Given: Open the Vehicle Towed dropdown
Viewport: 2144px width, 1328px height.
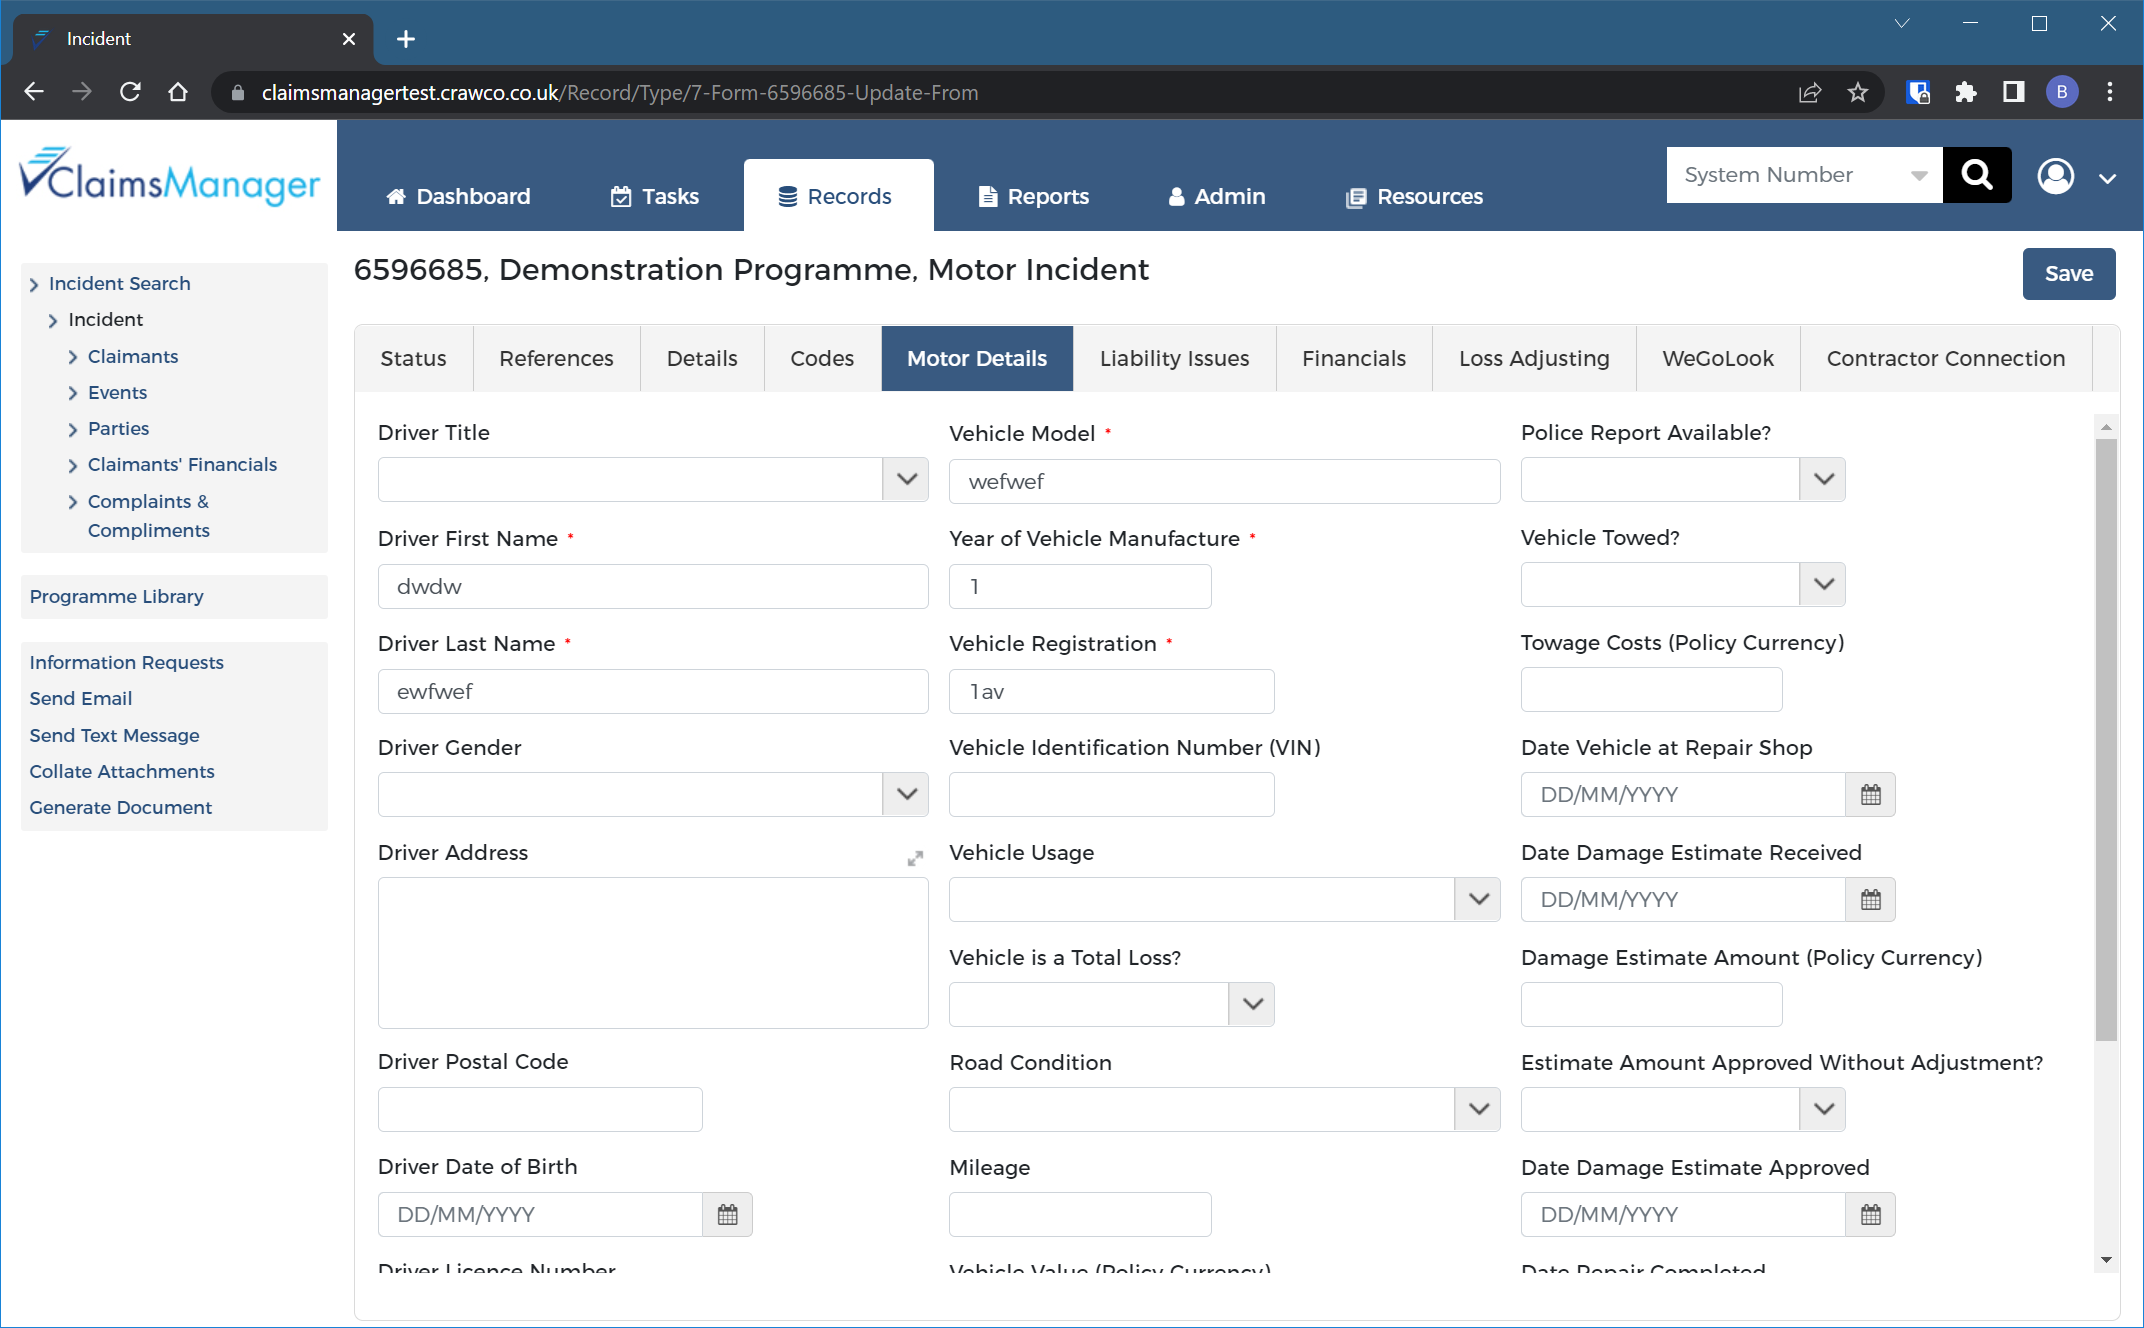Looking at the screenshot, I should click(1823, 584).
